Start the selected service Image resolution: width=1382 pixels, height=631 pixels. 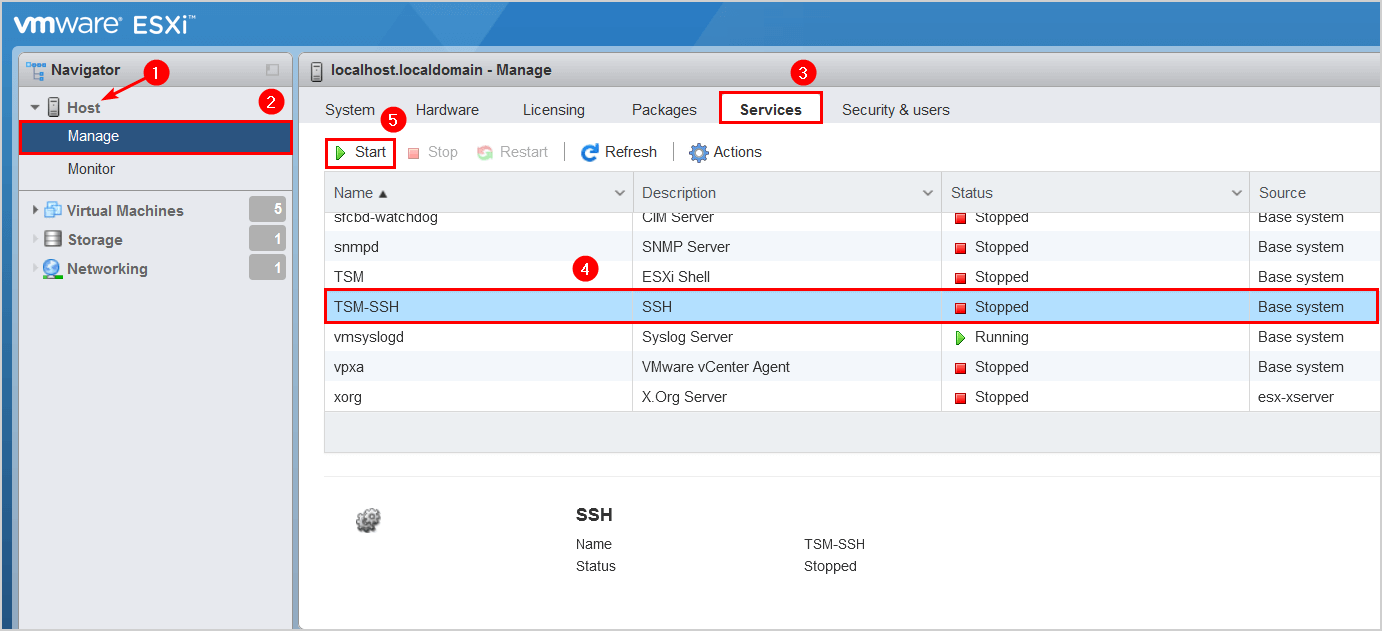click(360, 152)
